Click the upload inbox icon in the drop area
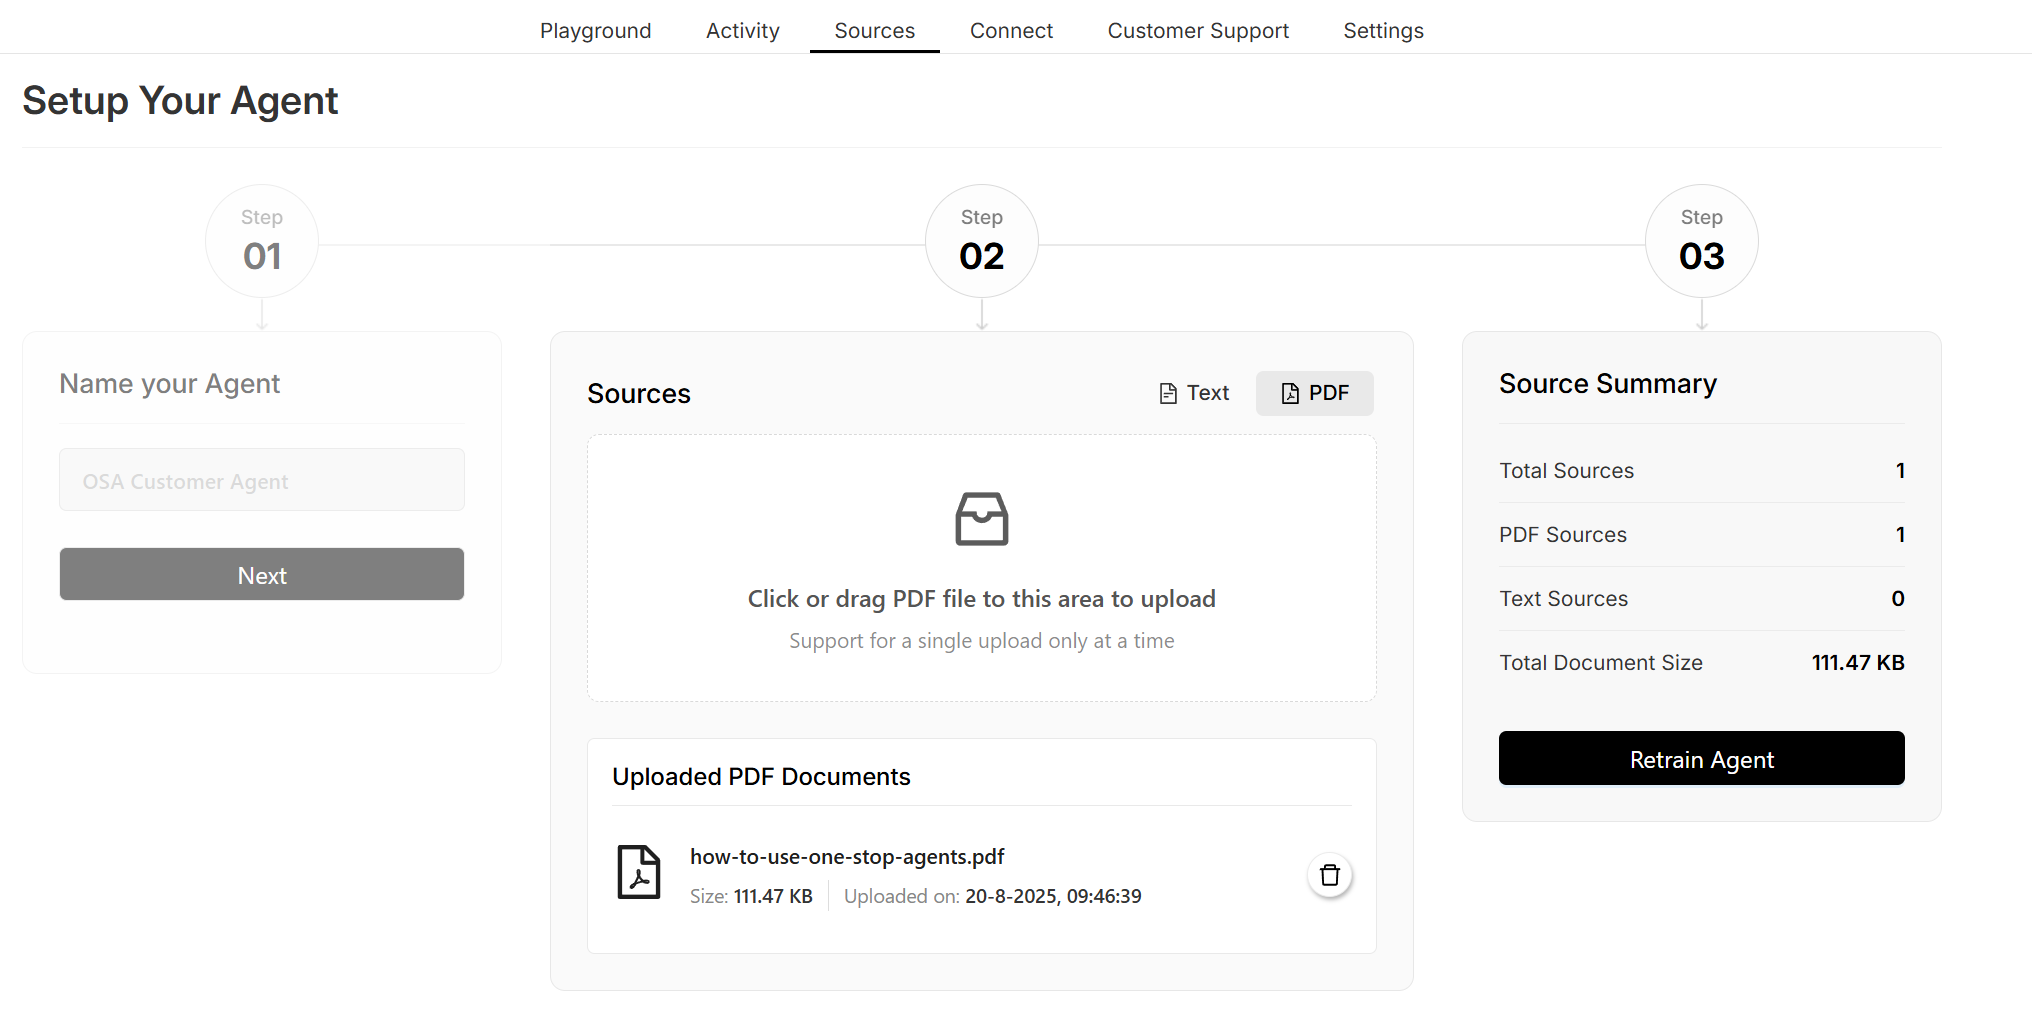This screenshot has width=2032, height=1033. coord(981,519)
